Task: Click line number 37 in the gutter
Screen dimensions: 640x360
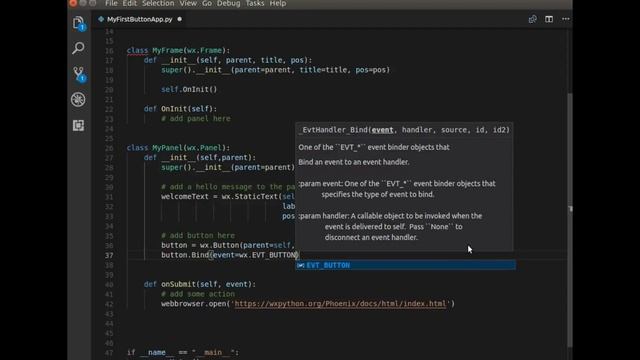Action: point(109,255)
